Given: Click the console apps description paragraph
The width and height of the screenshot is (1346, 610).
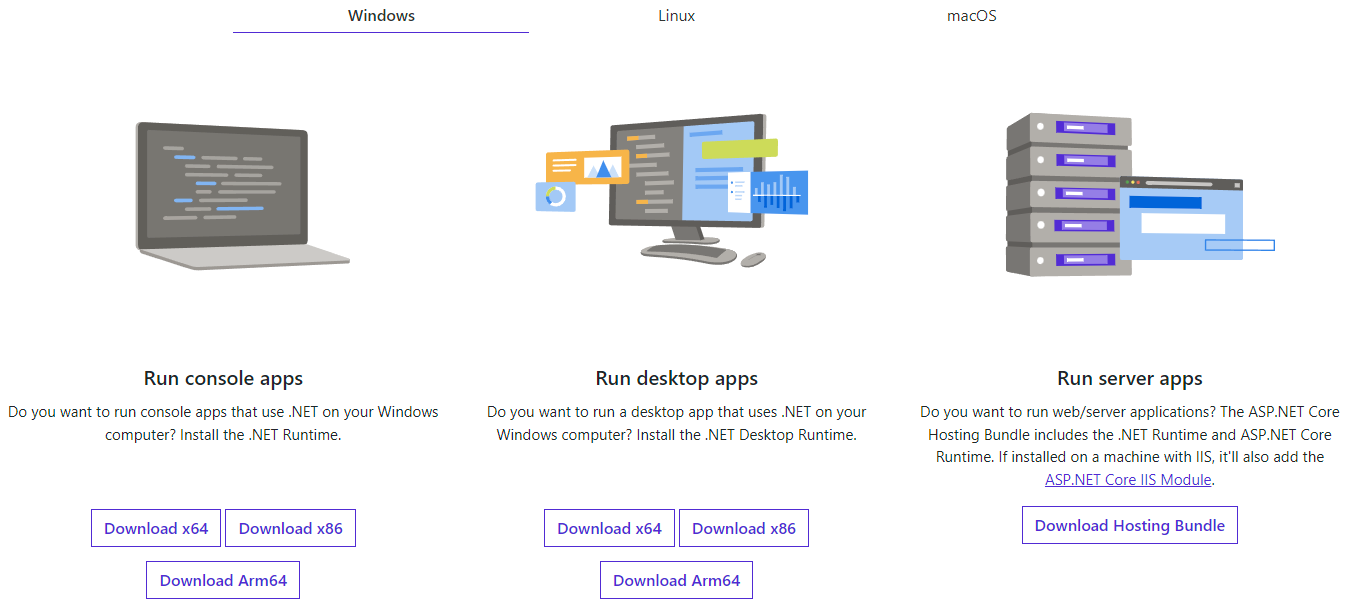Looking at the screenshot, I should click(223, 423).
